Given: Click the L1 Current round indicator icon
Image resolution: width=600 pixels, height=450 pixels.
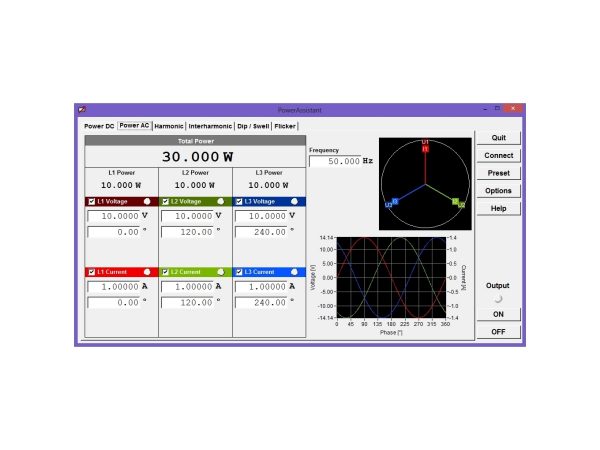Looking at the screenshot, I should coord(147,271).
